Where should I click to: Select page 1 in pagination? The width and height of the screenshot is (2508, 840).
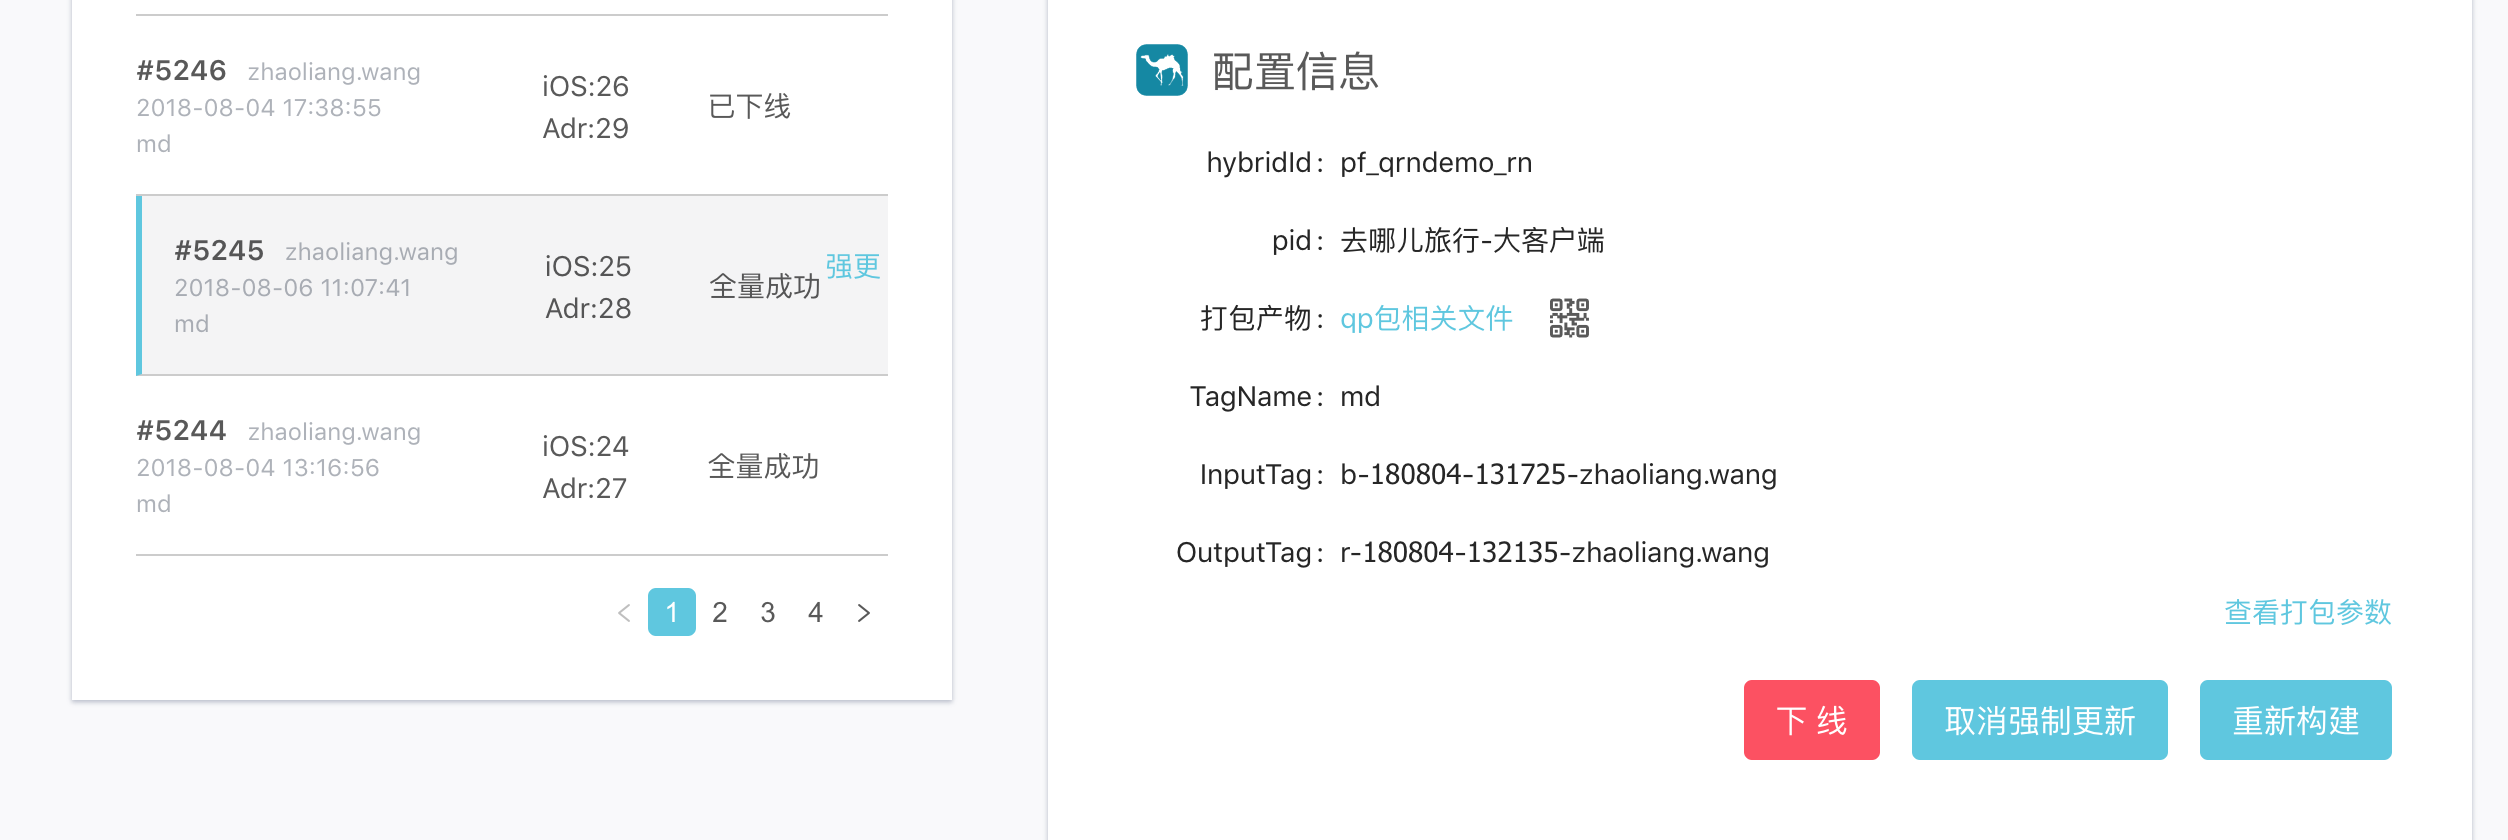tap(672, 612)
